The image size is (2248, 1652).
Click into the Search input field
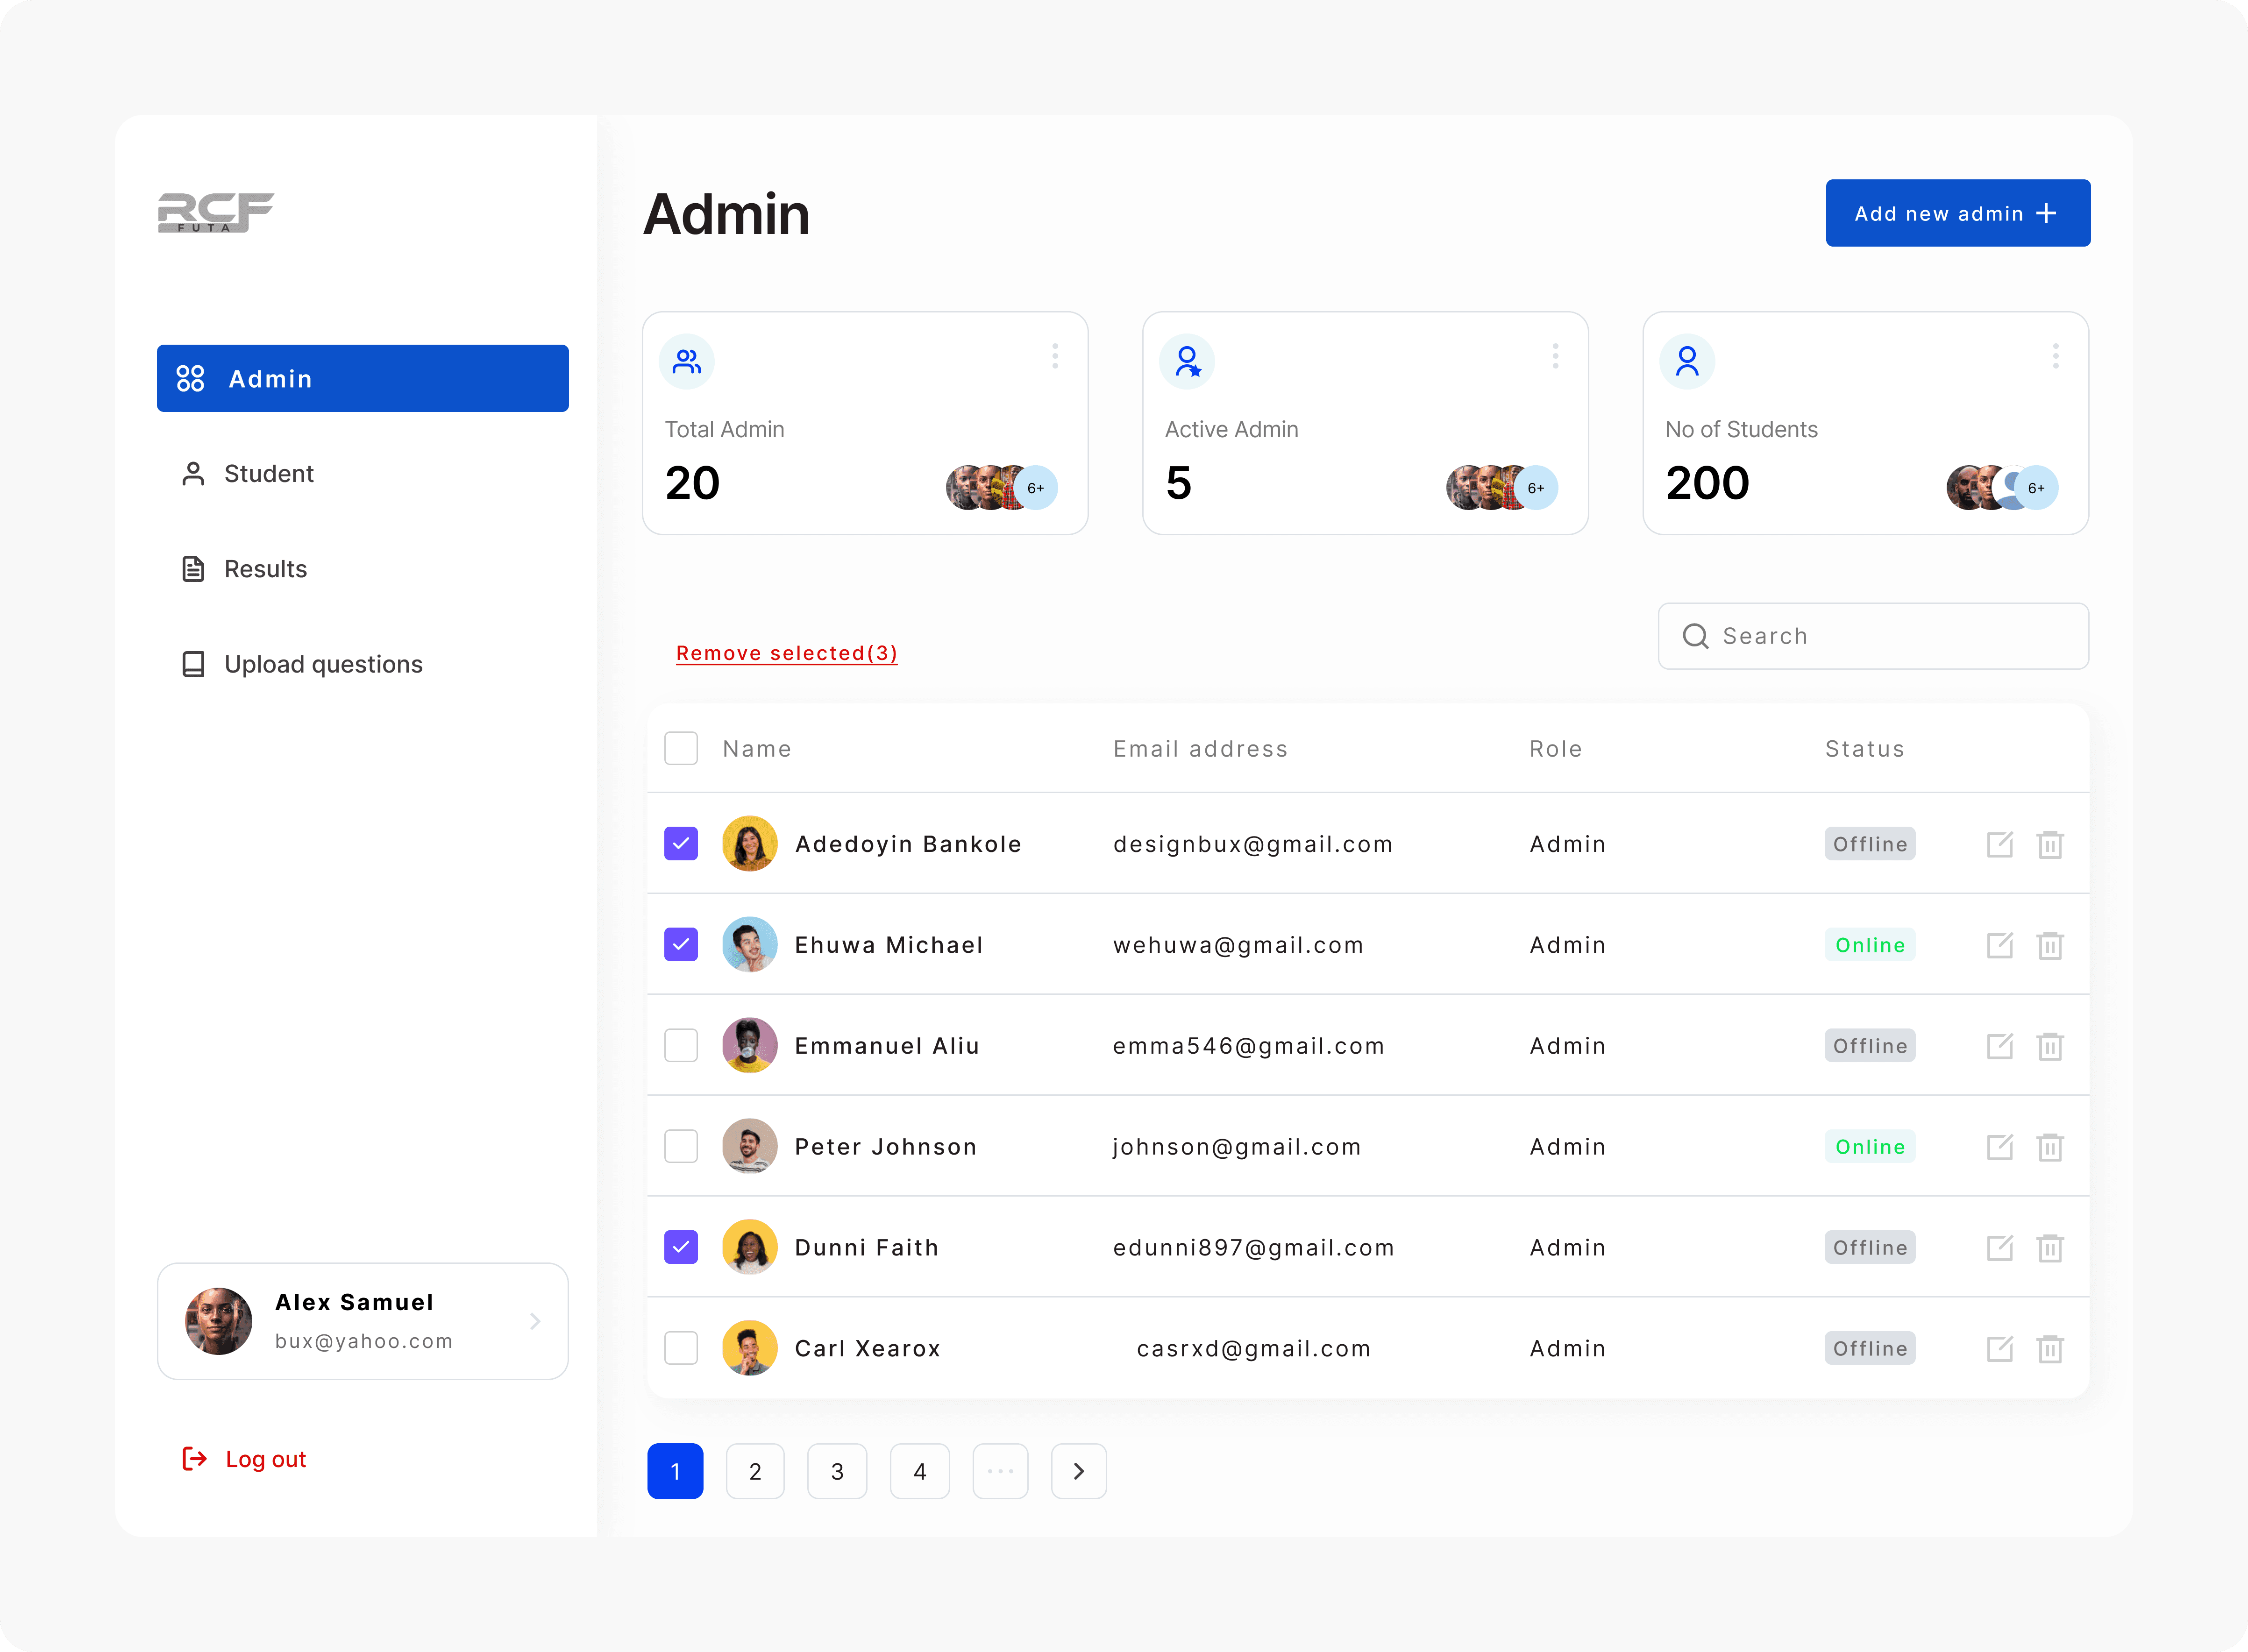click(x=1890, y=636)
